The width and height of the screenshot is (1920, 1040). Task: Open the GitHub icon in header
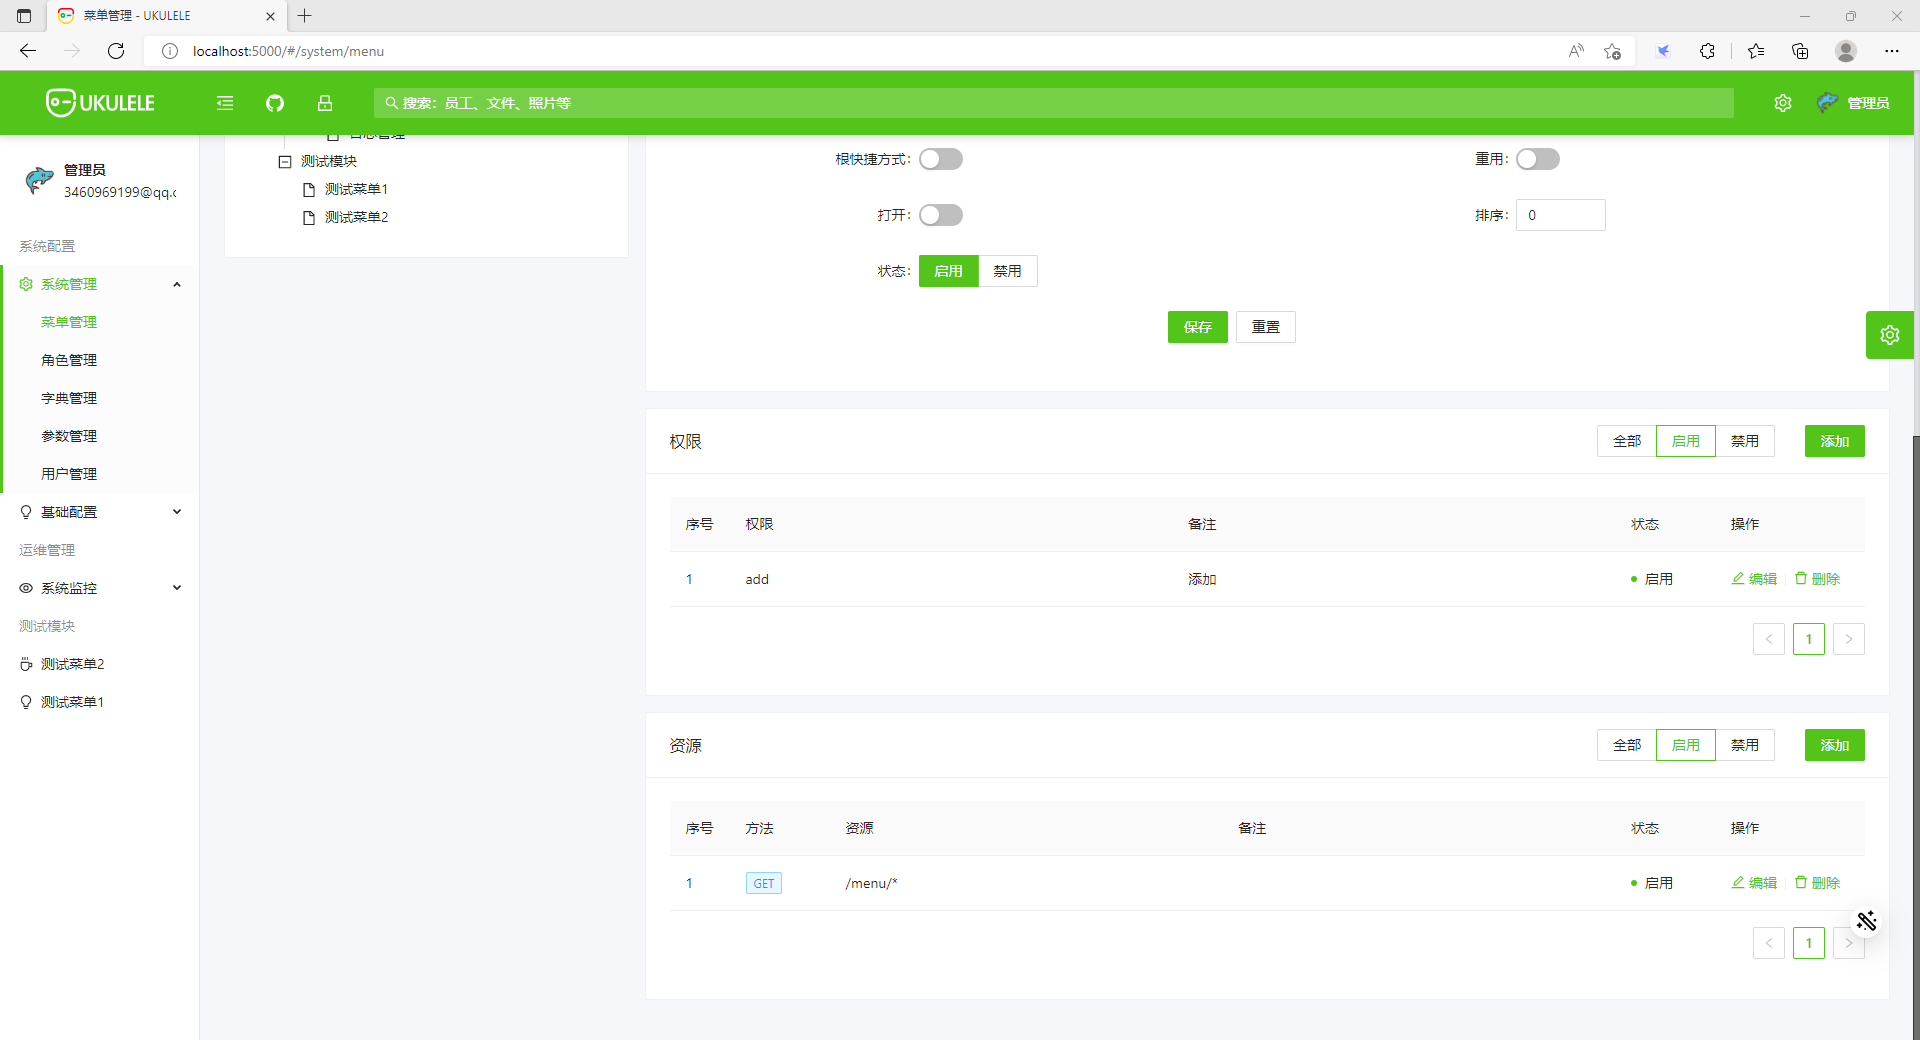[x=275, y=103]
